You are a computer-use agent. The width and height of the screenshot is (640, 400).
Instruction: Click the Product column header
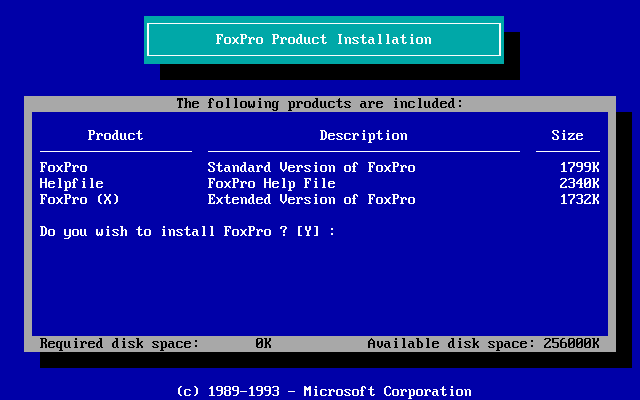point(116,136)
